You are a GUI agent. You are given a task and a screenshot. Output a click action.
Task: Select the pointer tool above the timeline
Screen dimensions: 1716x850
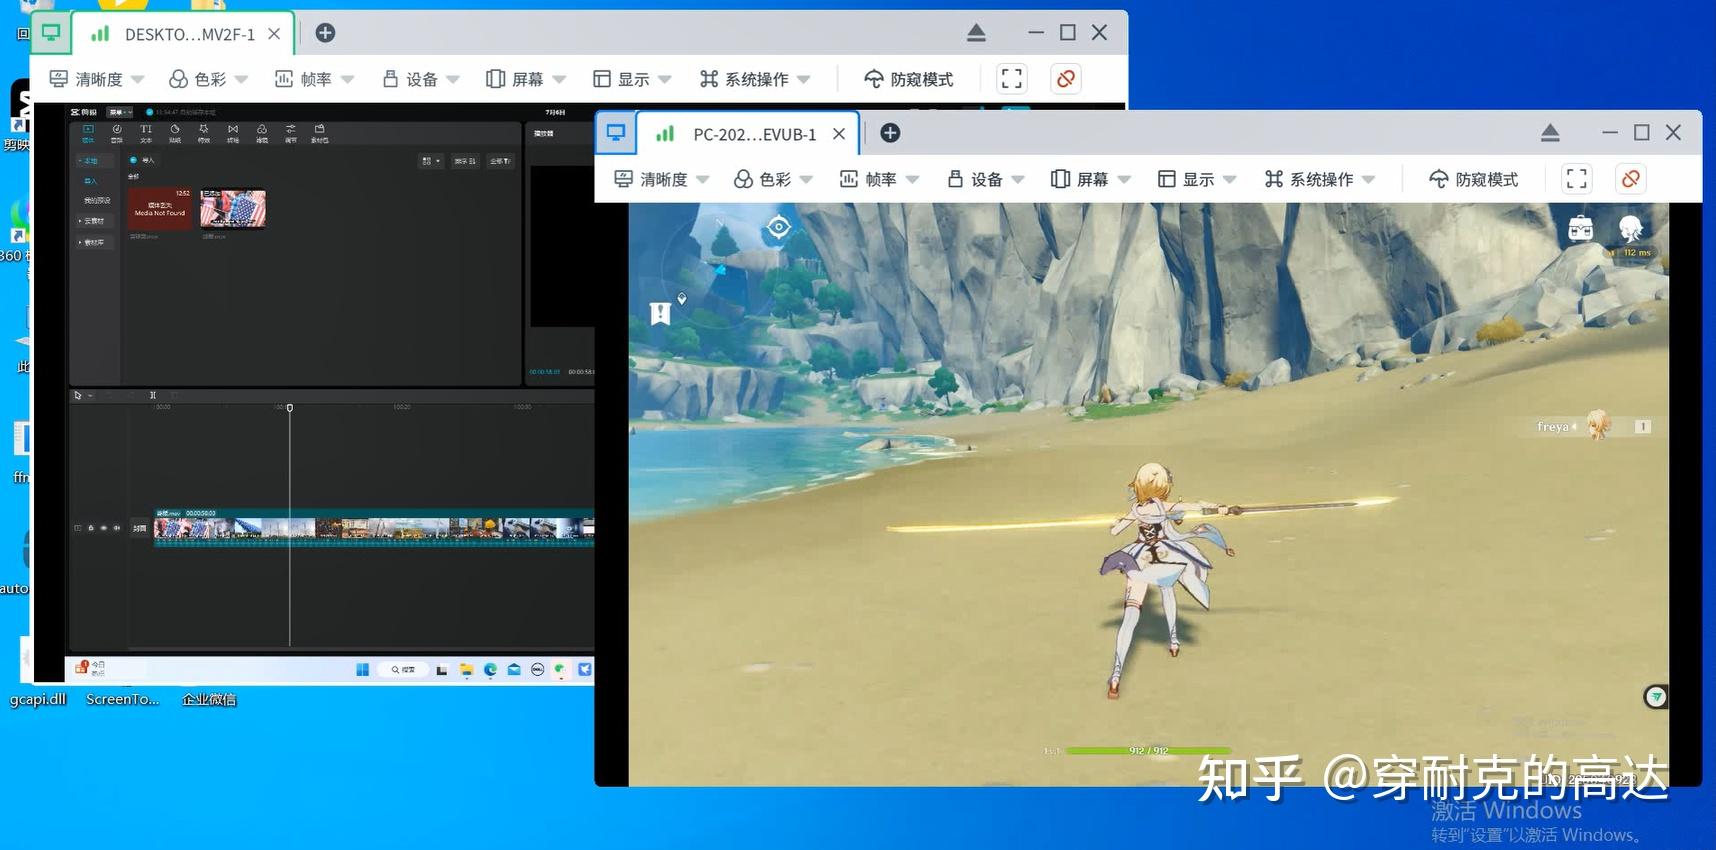(78, 395)
